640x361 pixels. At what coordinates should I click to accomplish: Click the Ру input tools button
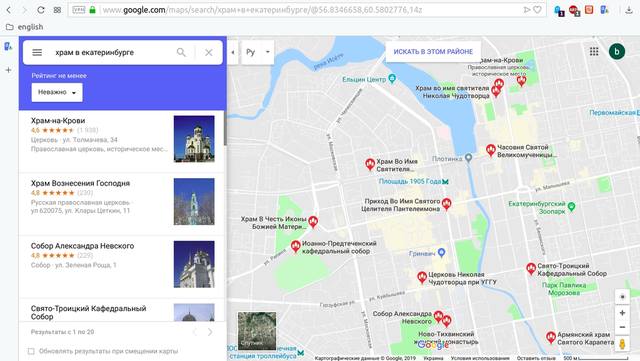[251, 52]
